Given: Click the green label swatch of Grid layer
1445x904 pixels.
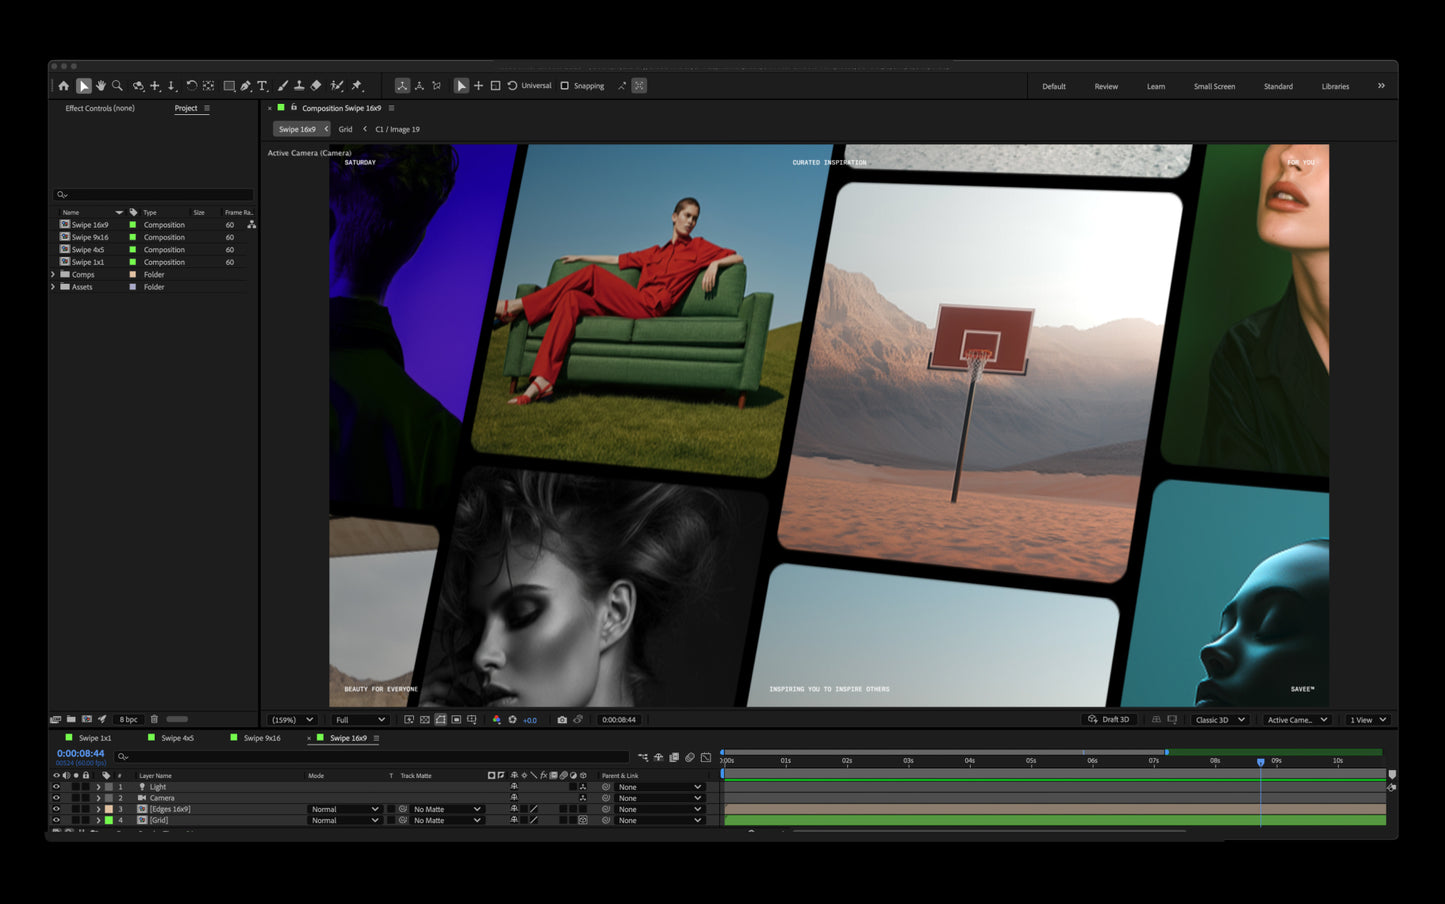Looking at the screenshot, I should pyautogui.click(x=109, y=820).
